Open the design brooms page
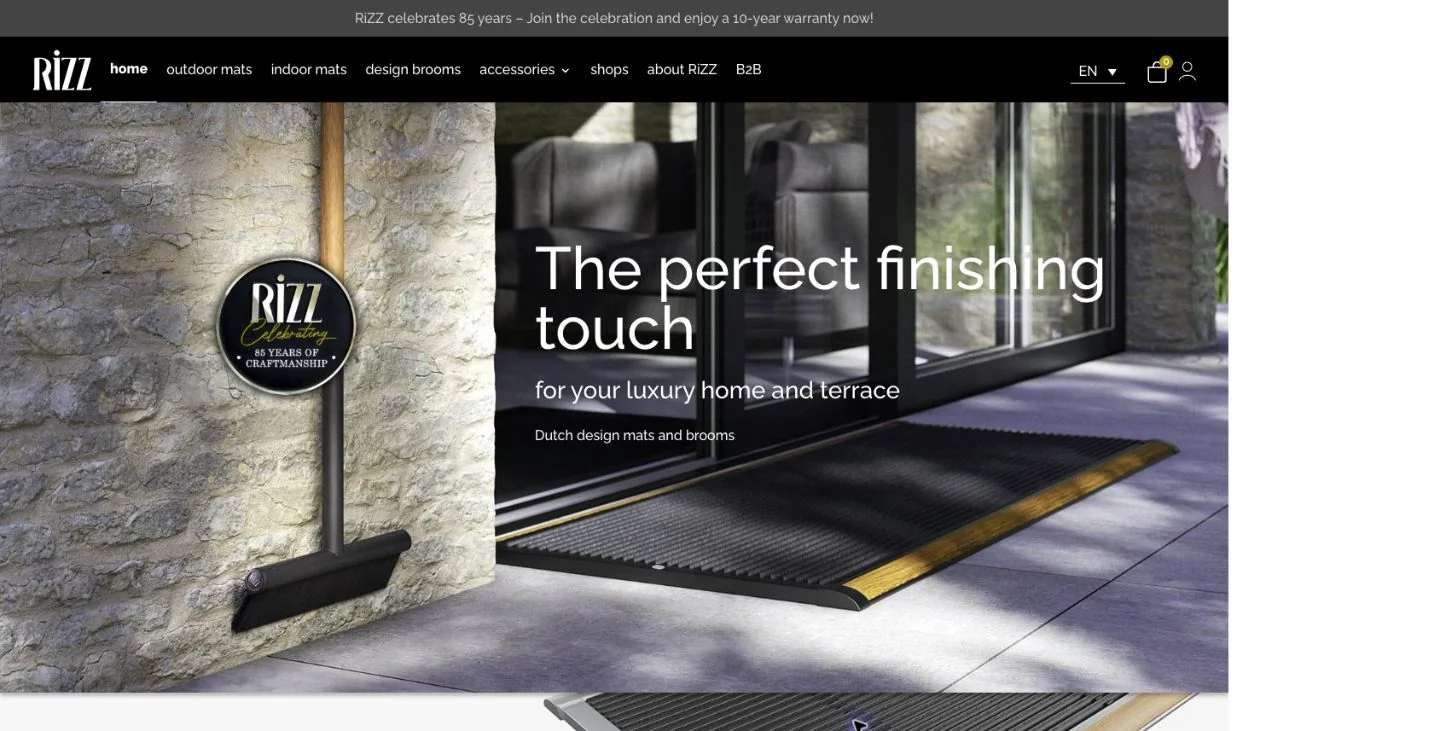The width and height of the screenshot is (1440, 731). click(413, 70)
